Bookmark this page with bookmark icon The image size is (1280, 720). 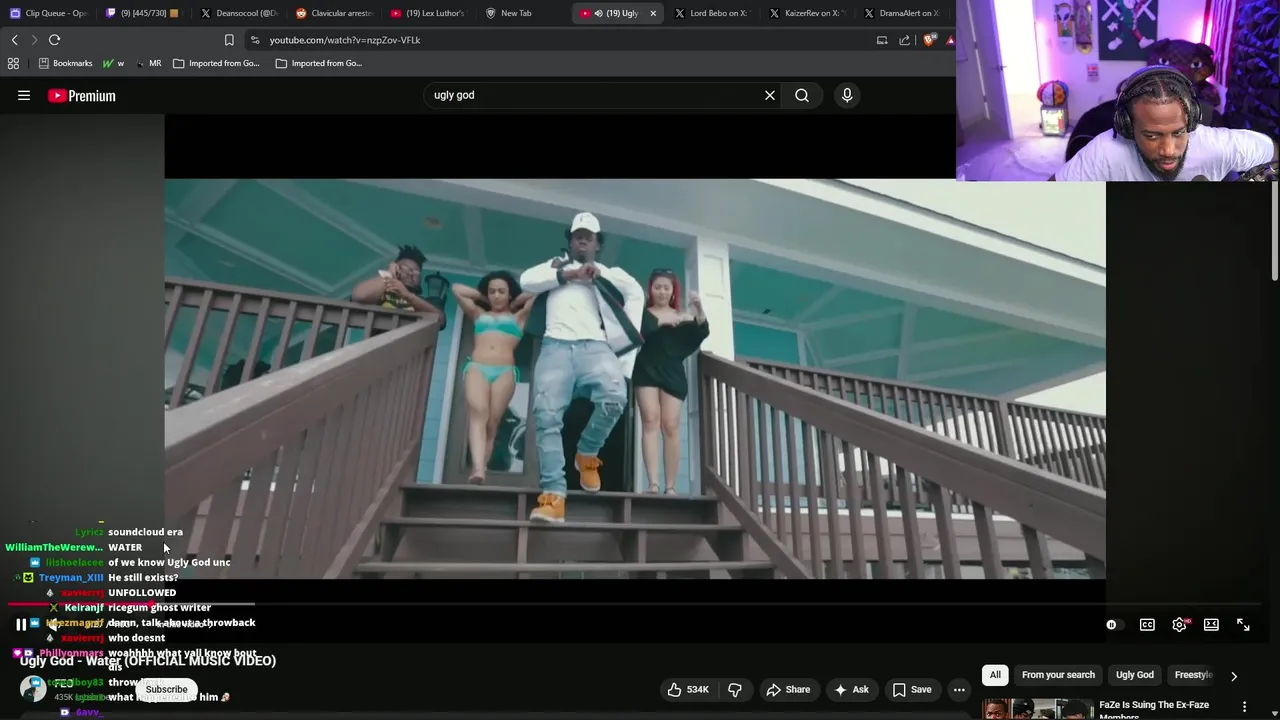tap(229, 40)
